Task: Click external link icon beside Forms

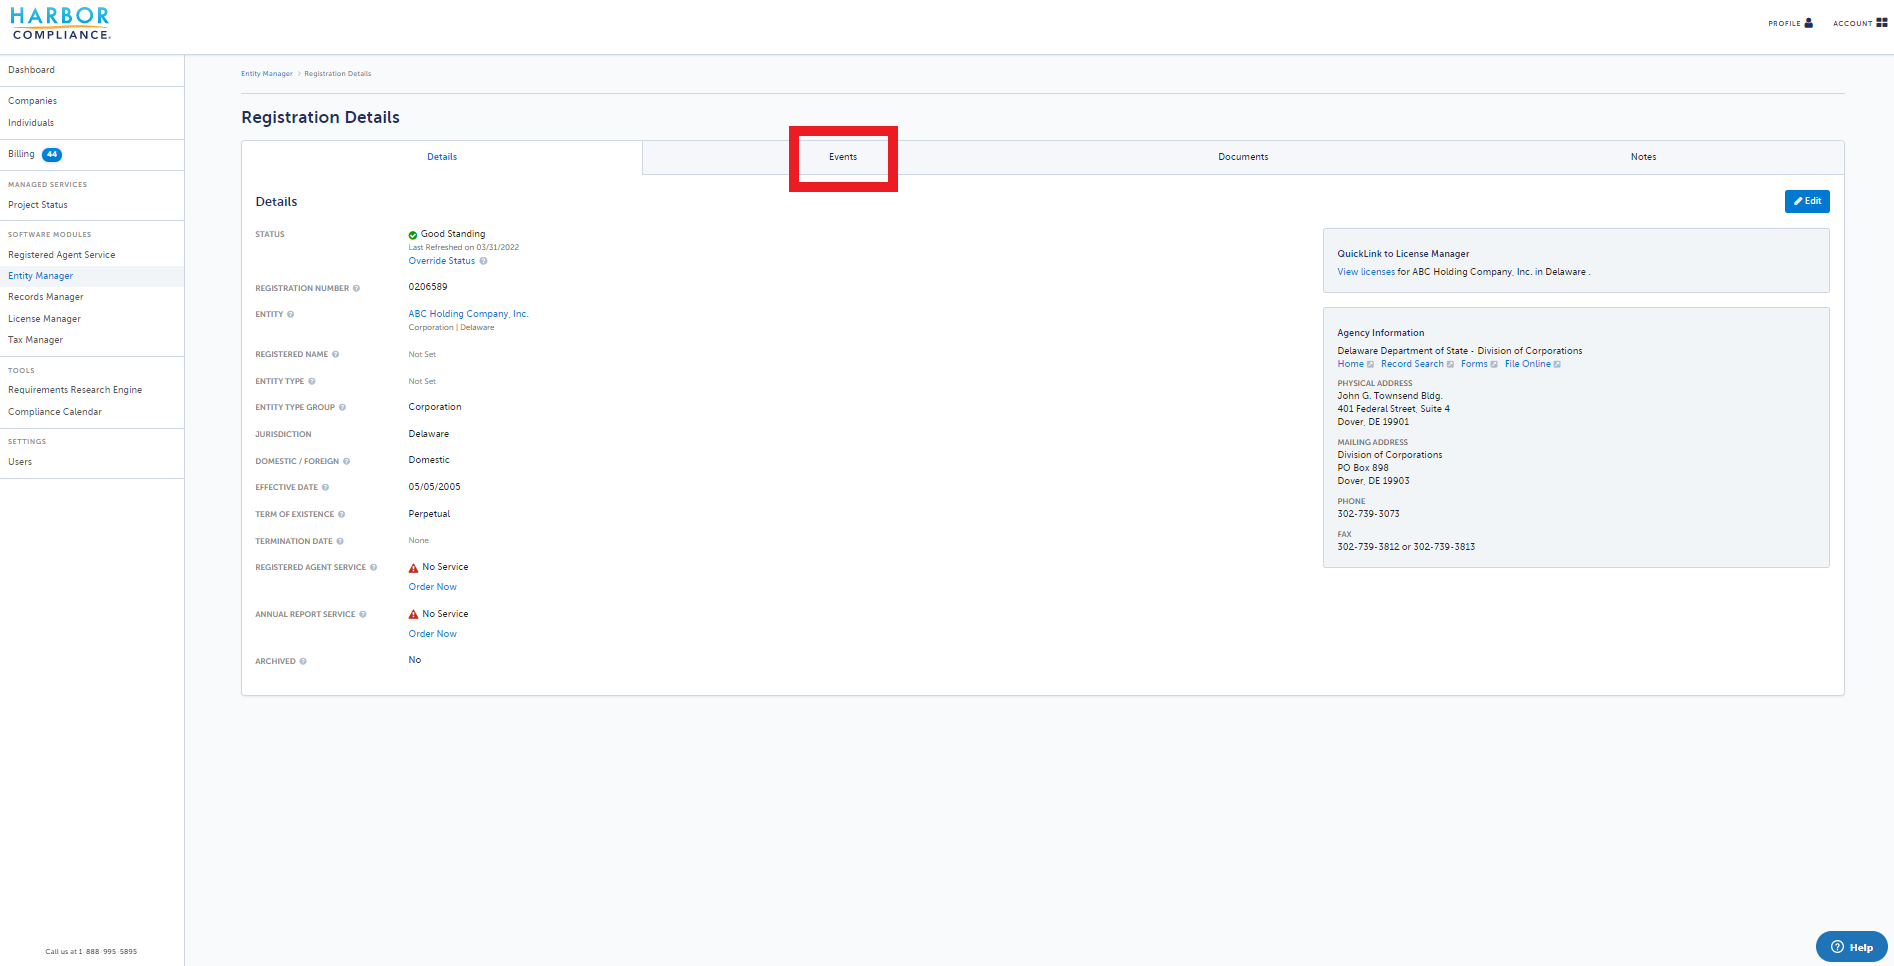Action: tap(1494, 364)
